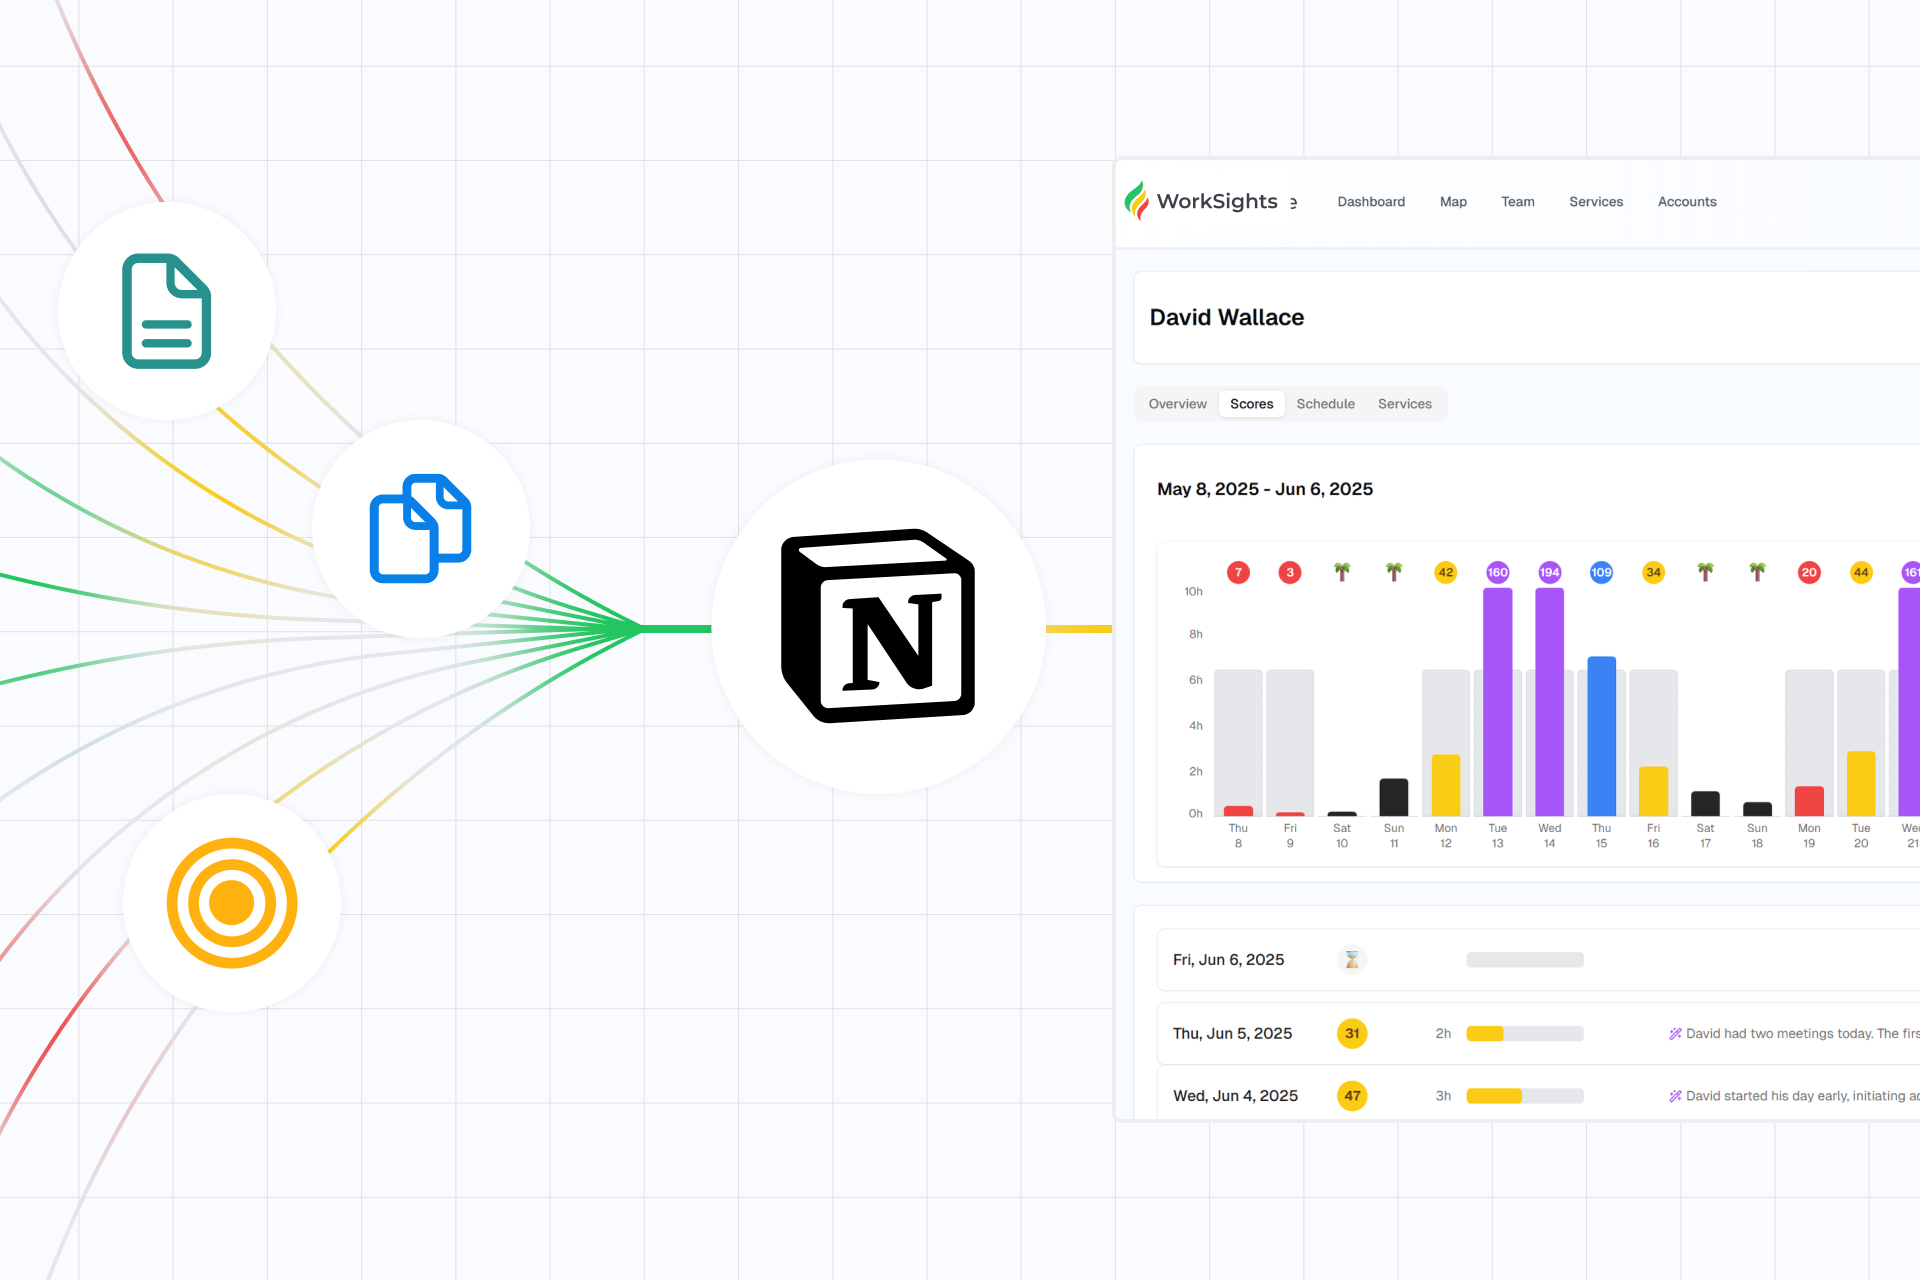The height and width of the screenshot is (1280, 1920).
Task: Click the "David Wallace" heading
Action: point(1227,317)
